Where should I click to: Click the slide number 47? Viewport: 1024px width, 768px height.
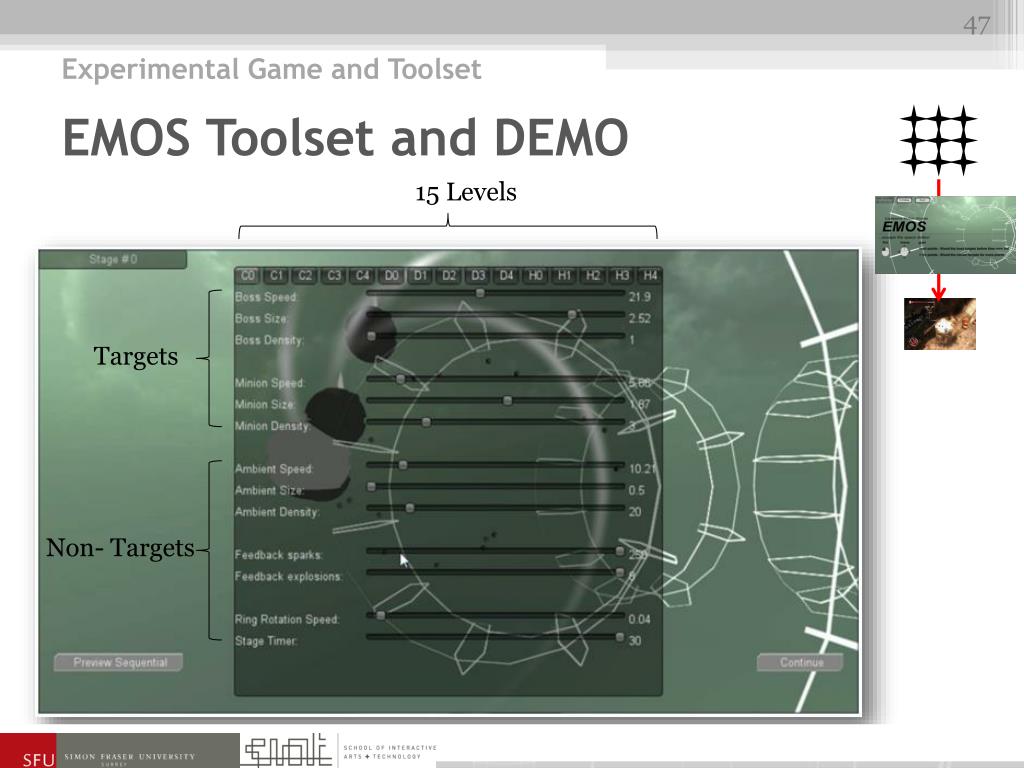click(976, 25)
